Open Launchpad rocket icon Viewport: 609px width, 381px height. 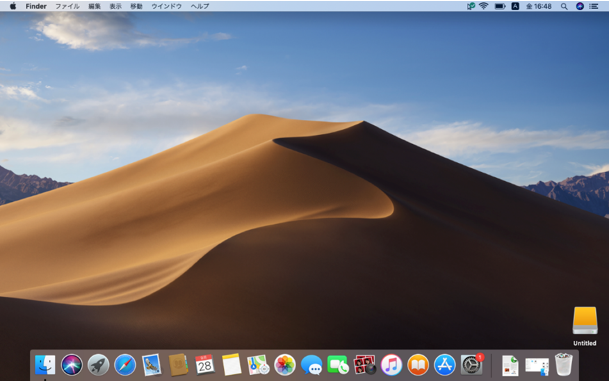coord(98,365)
